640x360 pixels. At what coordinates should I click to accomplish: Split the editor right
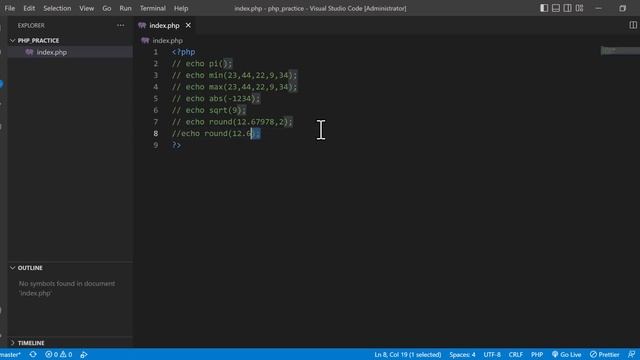pos(633,25)
